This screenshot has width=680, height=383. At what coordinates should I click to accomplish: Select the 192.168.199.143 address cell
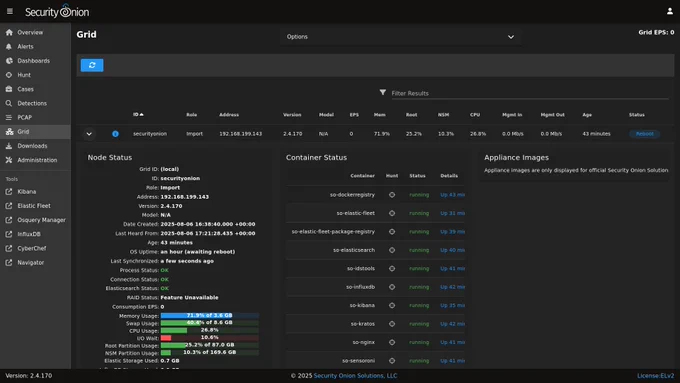[x=240, y=134]
